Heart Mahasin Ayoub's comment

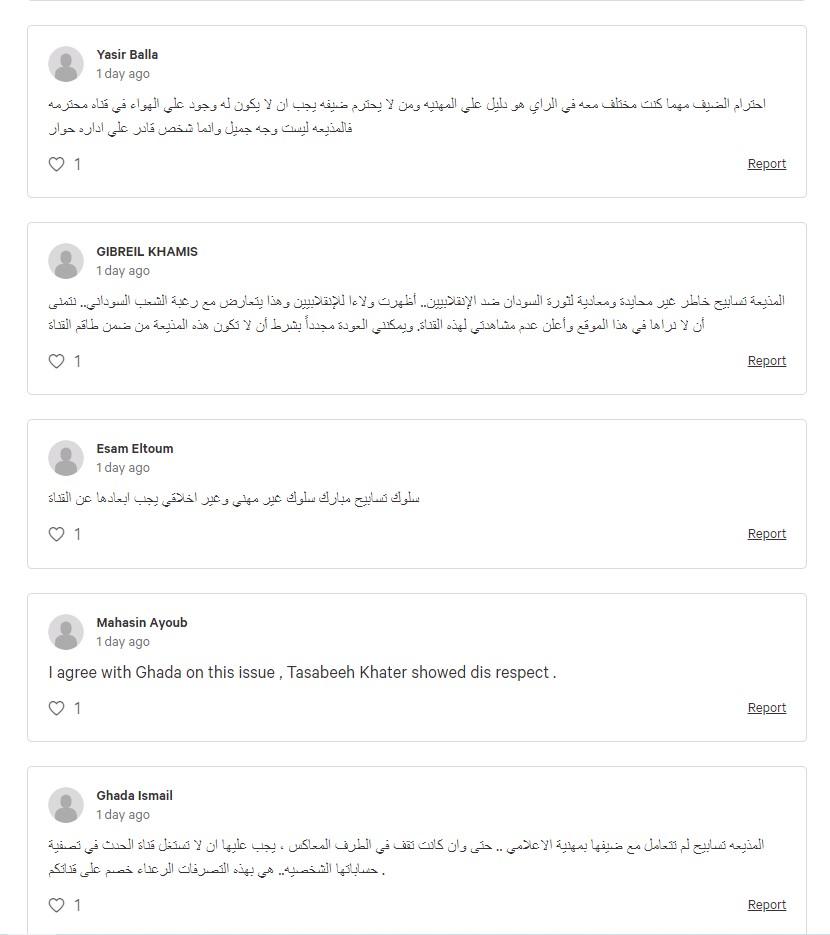[56, 708]
